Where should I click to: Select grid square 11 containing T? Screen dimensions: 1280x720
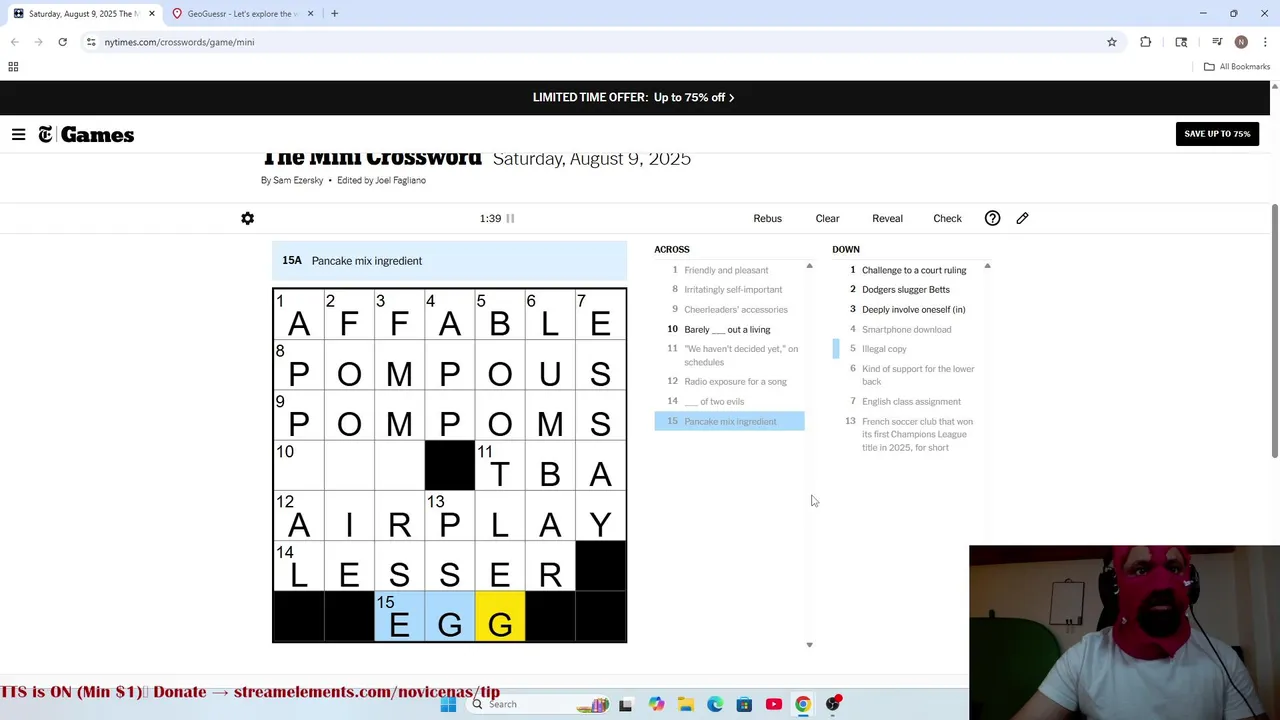click(500, 466)
